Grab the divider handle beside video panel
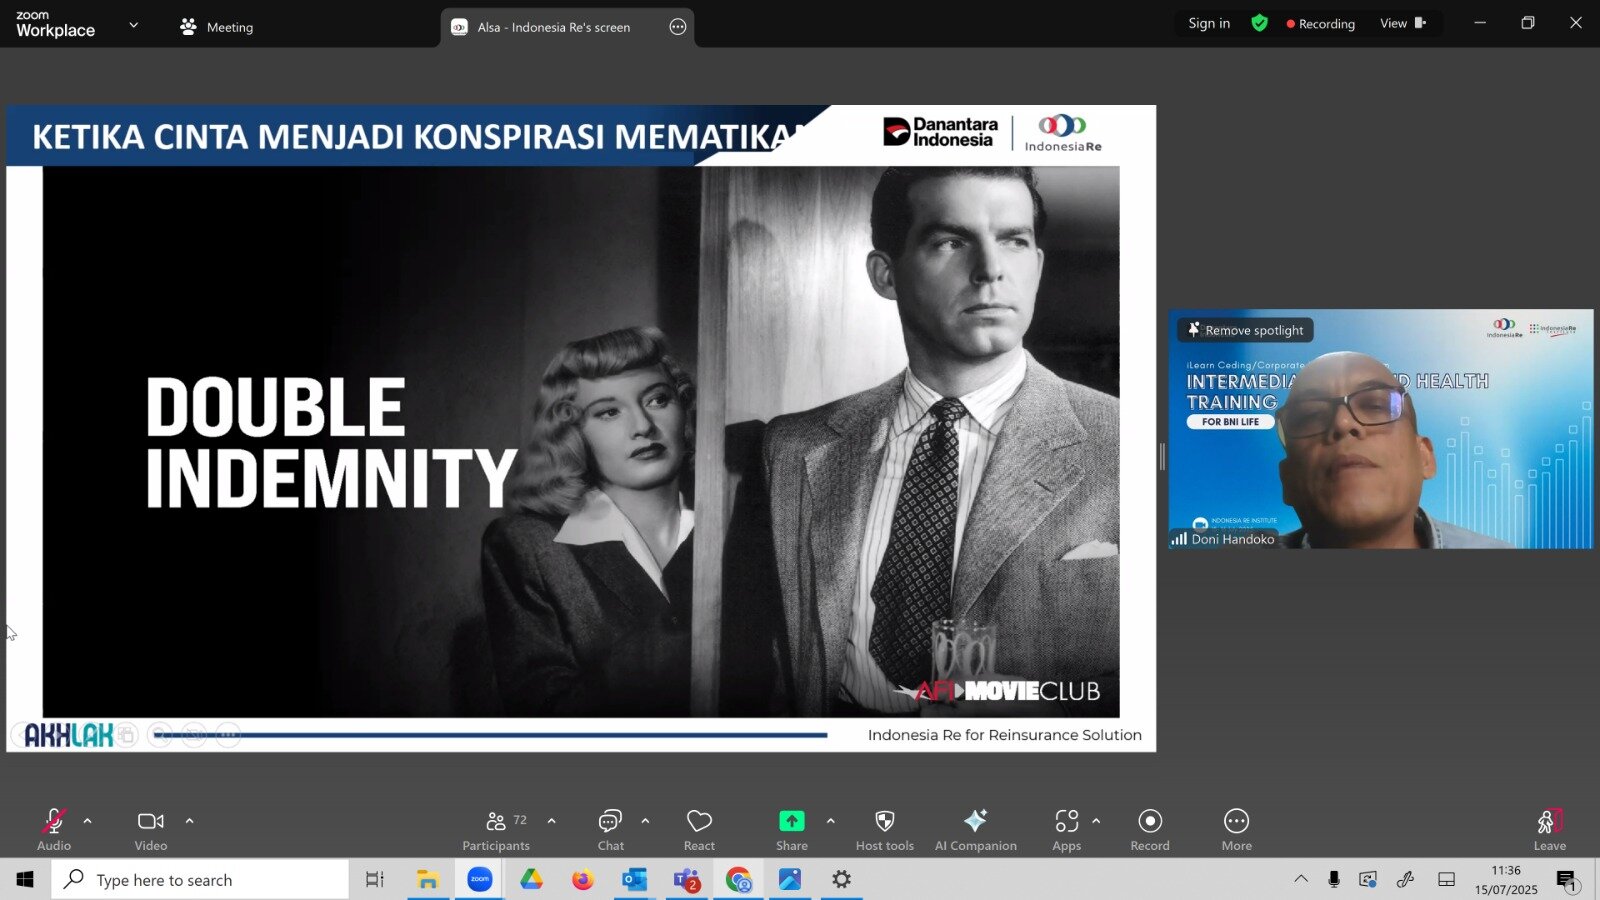The image size is (1600, 900). pos(1162,456)
